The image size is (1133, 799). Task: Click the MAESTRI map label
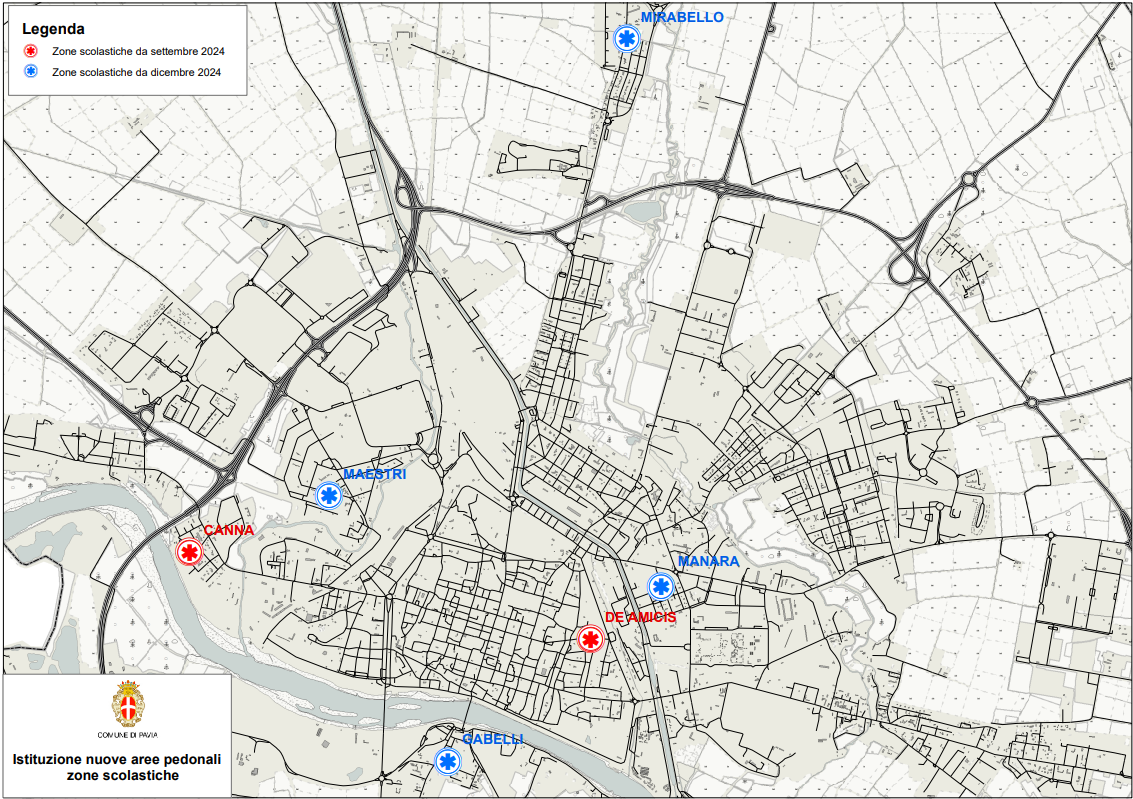(374, 474)
